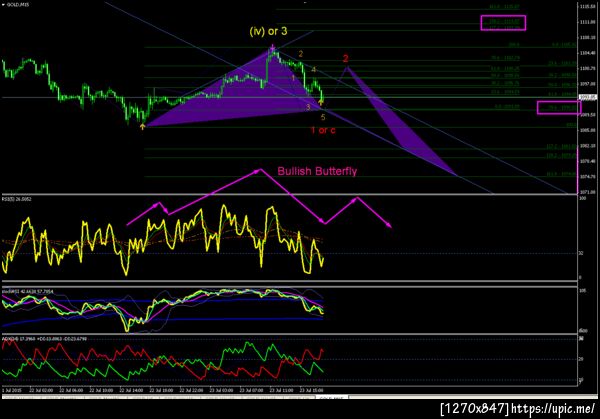Click the 1104.40 price axis label
Viewport: 600px width, 419px height.
point(587,53)
